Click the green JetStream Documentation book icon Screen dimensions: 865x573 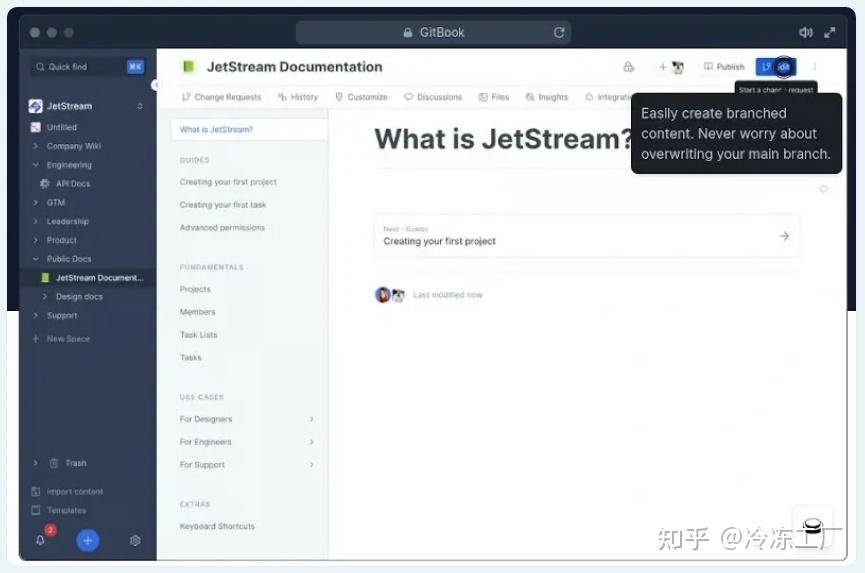point(188,67)
